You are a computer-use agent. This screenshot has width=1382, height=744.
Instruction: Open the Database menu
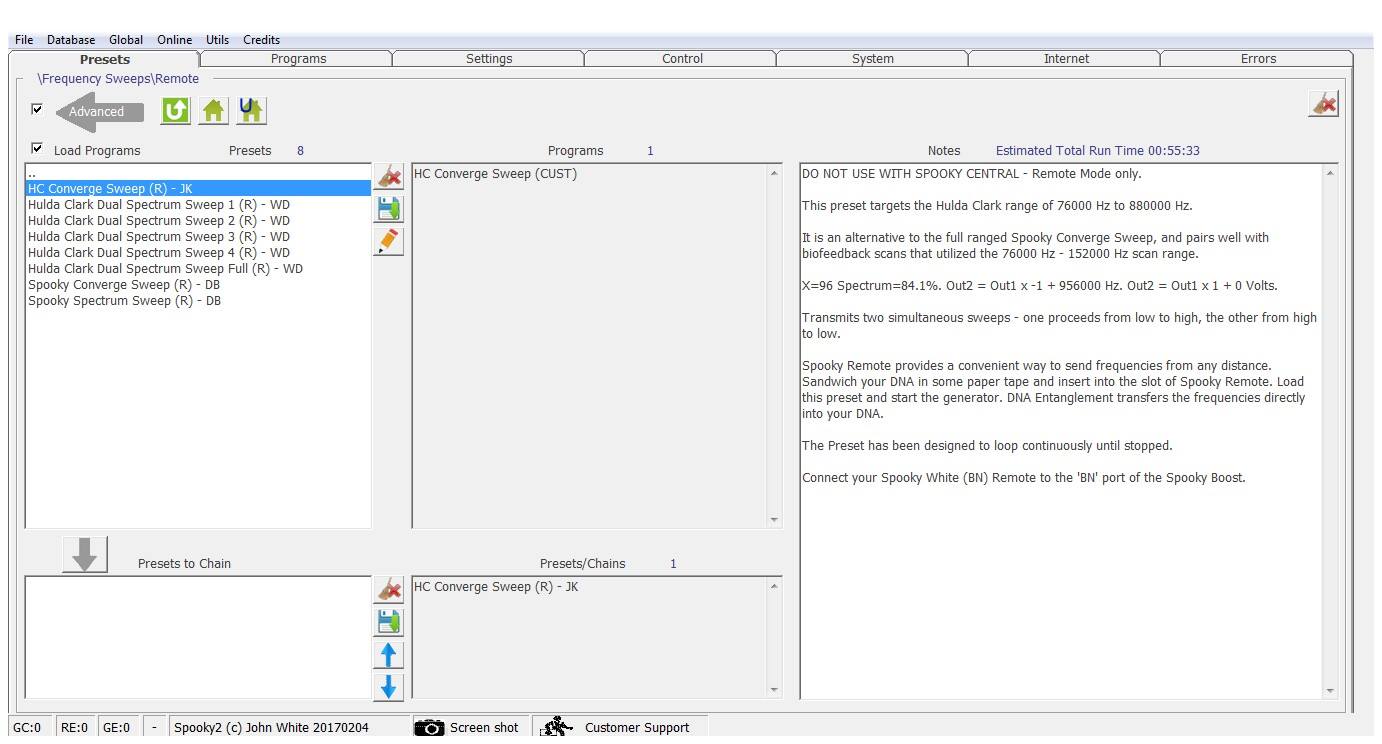71,40
